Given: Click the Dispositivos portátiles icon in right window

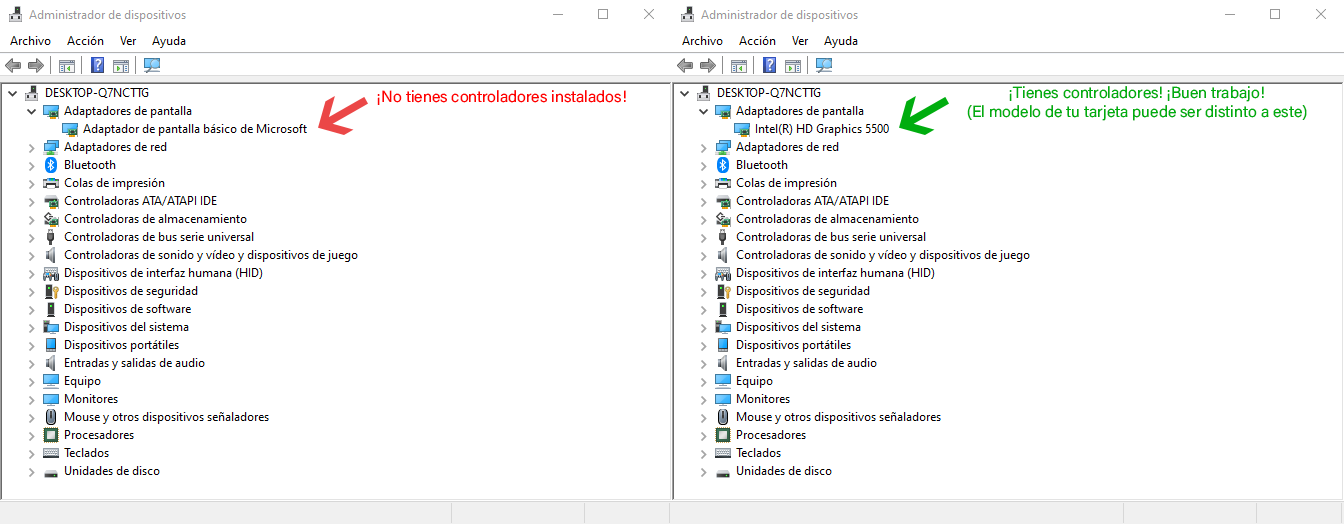Looking at the screenshot, I should 724,345.
